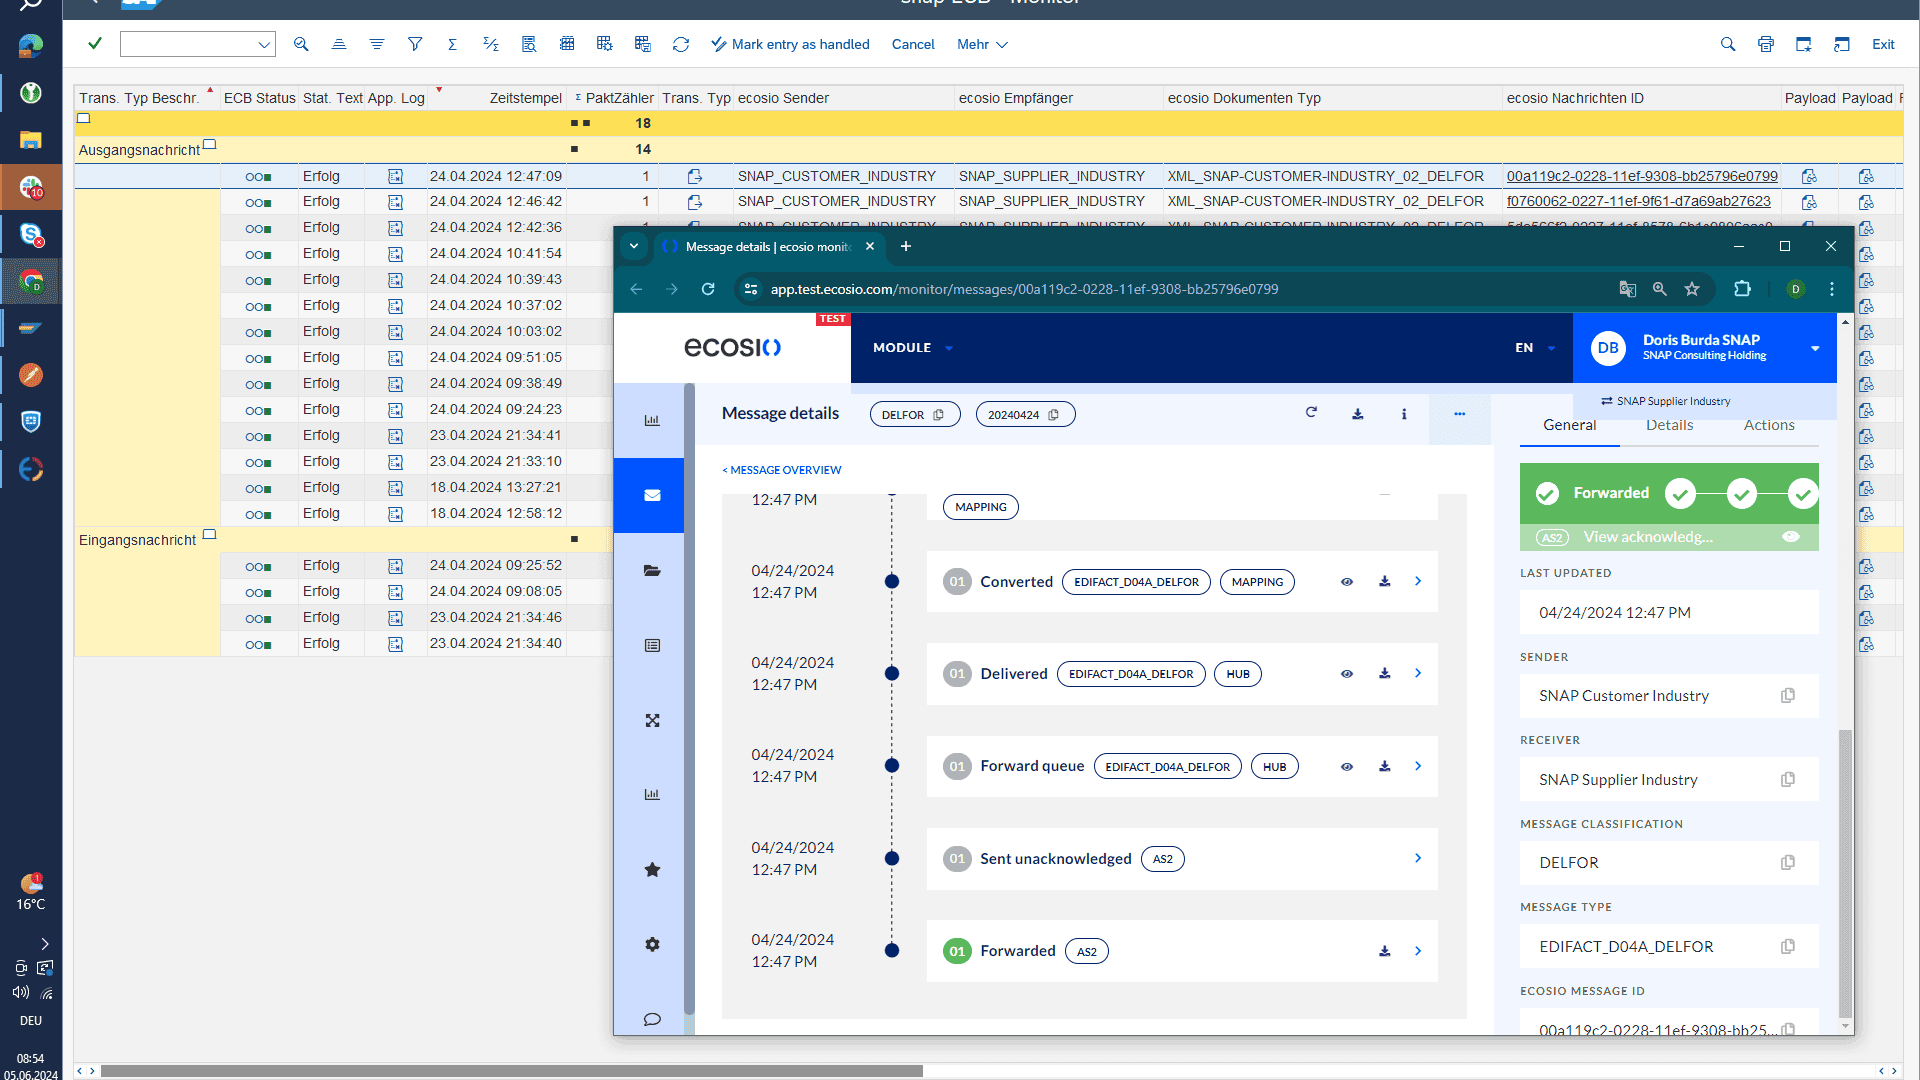Click the bottom horizontal scrollbar
1920x1080 pixels.
point(510,1071)
